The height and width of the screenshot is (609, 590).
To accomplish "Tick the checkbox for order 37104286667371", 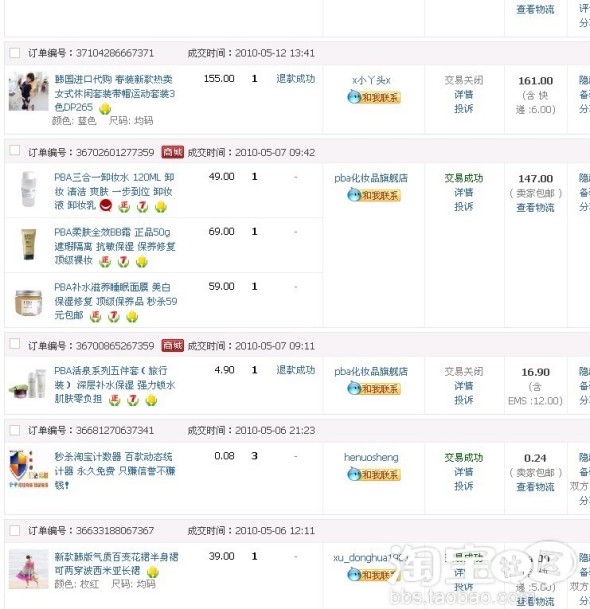I will coord(14,53).
